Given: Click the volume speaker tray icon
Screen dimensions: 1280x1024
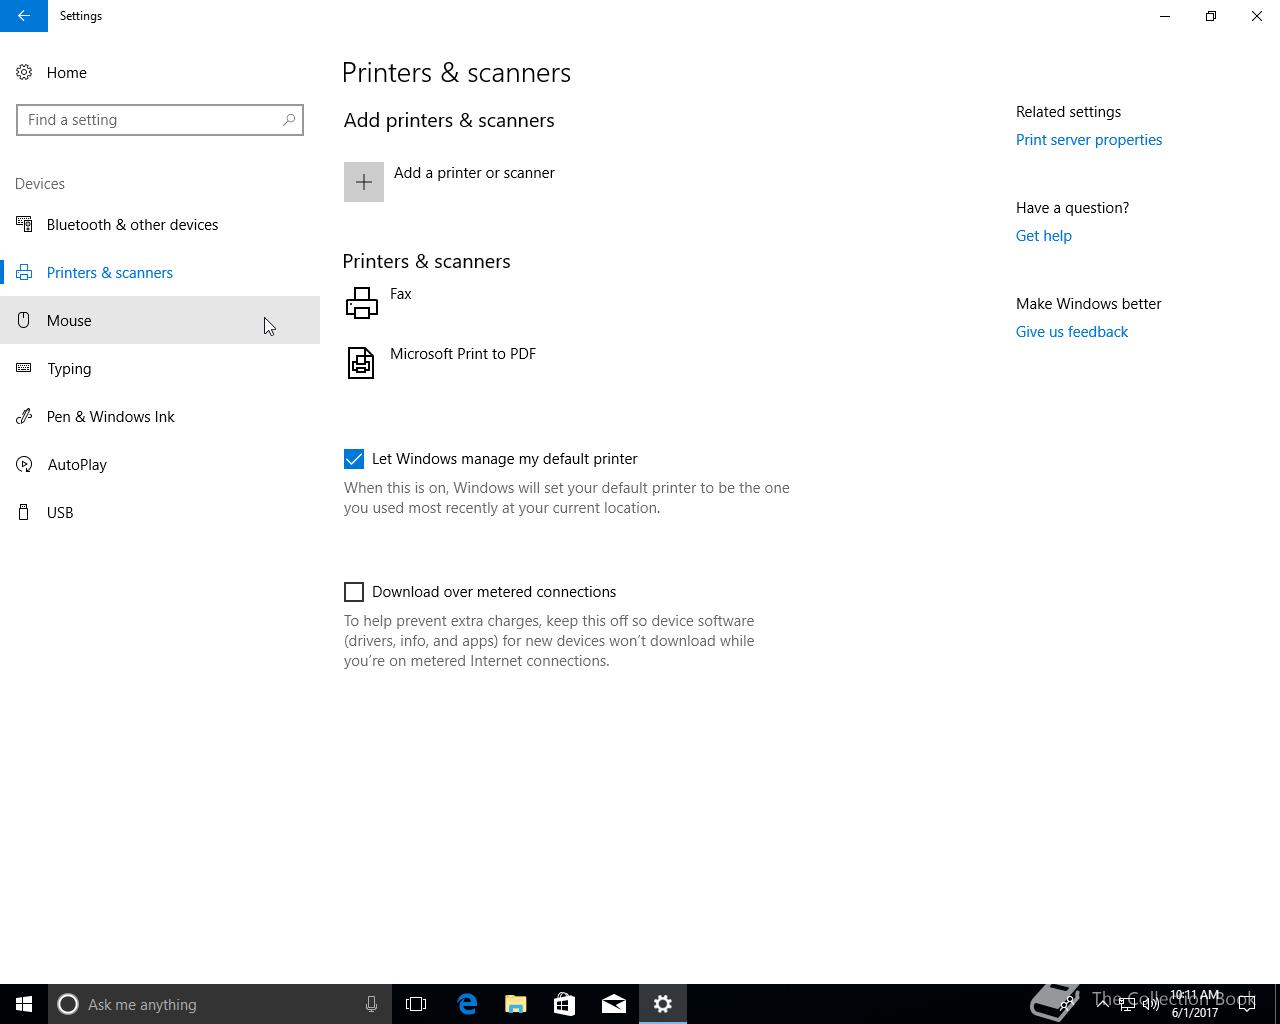Looking at the screenshot, I should (1151, 1004).
